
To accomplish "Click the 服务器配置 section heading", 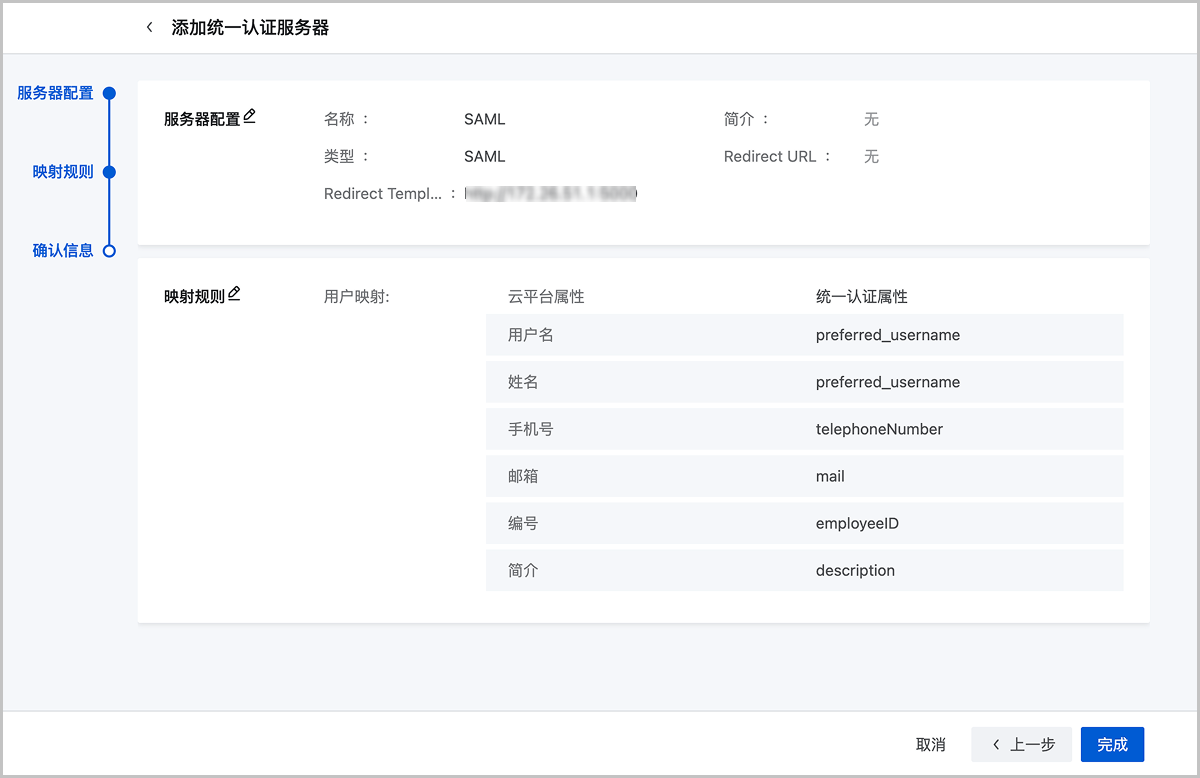I will [202, 119].
